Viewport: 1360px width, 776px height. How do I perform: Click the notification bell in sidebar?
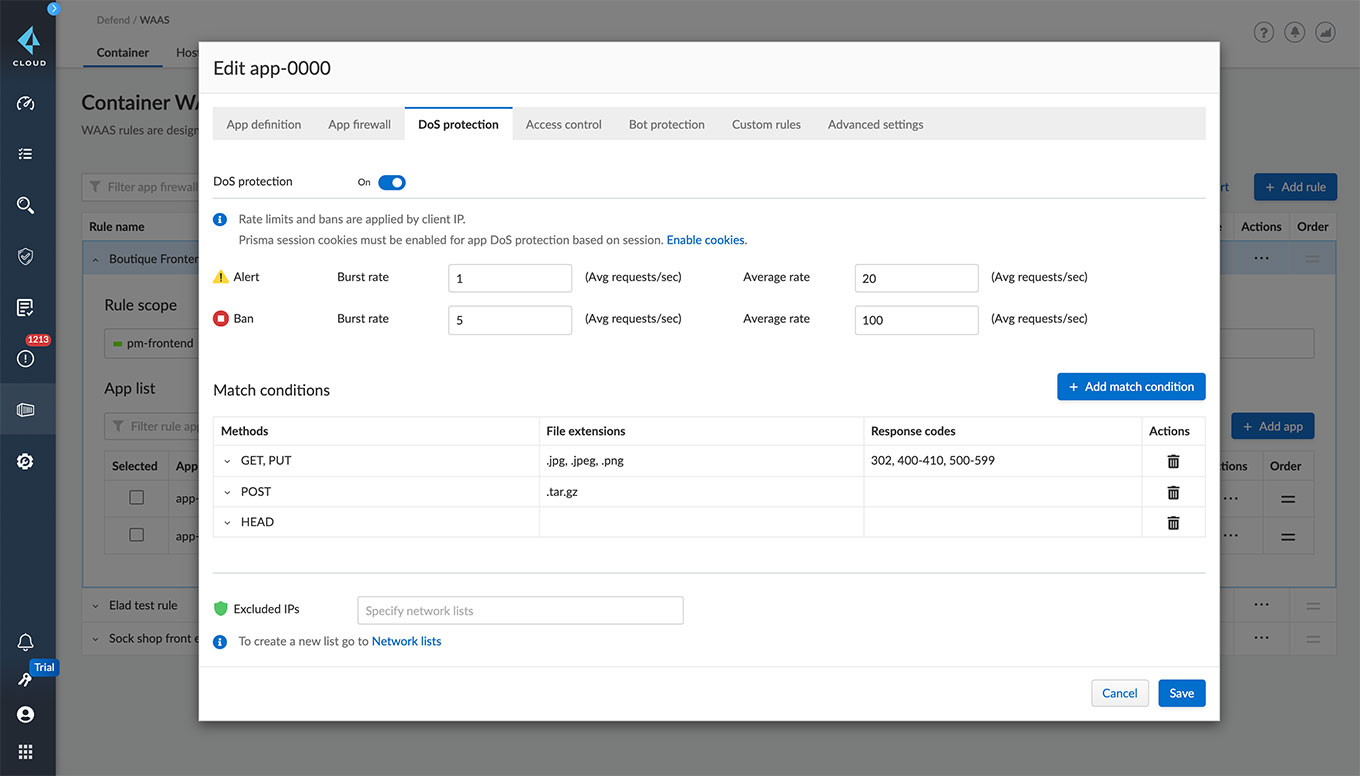click(26, 642)
